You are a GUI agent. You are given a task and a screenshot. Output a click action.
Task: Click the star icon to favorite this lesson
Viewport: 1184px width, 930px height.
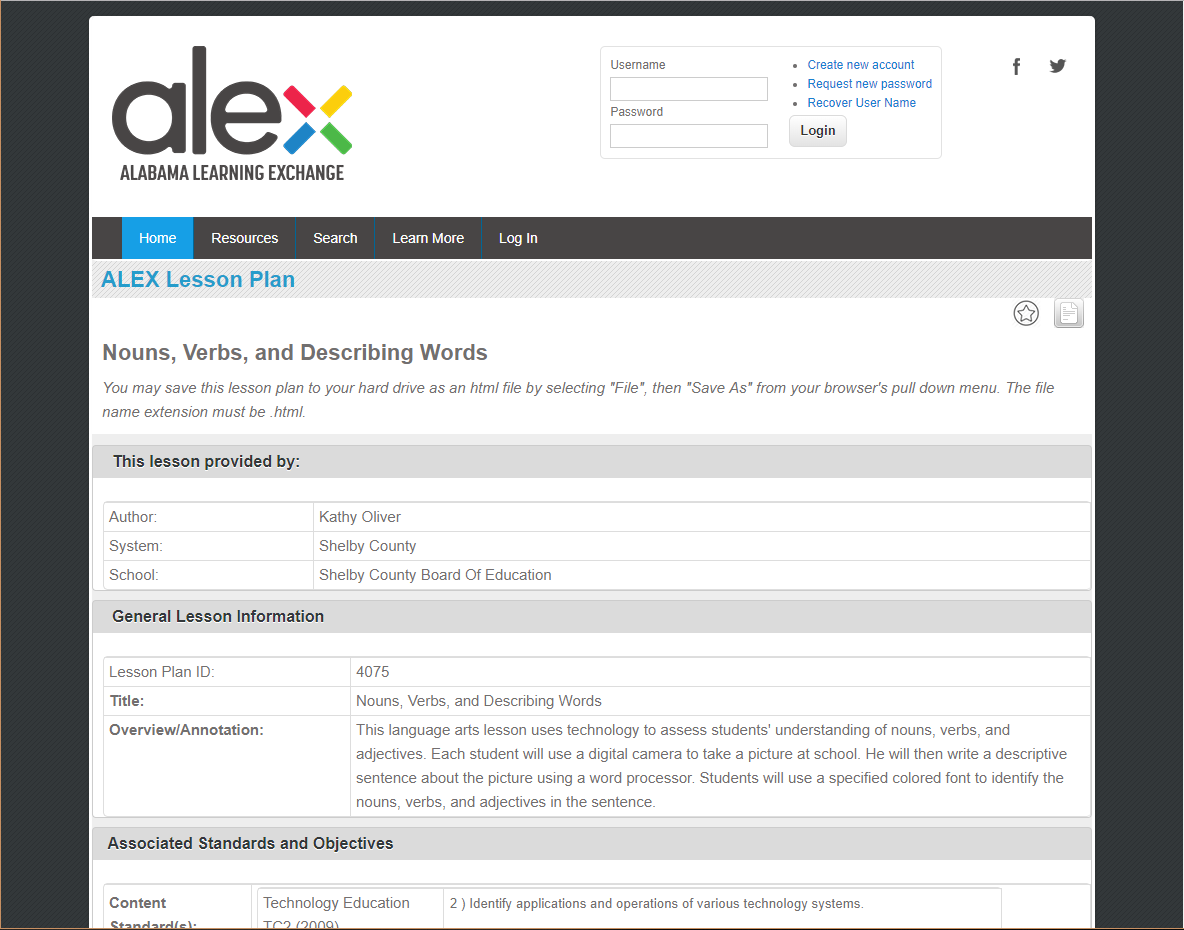1026,313
